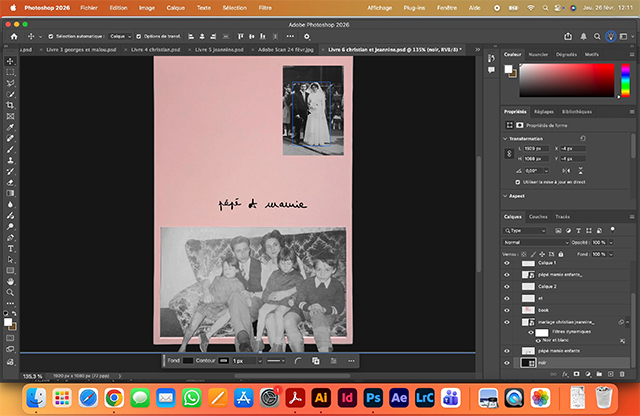Viewport: 640px width, 416px height.
Task: Expand the Aspect section
Action: tap(505, 196)
